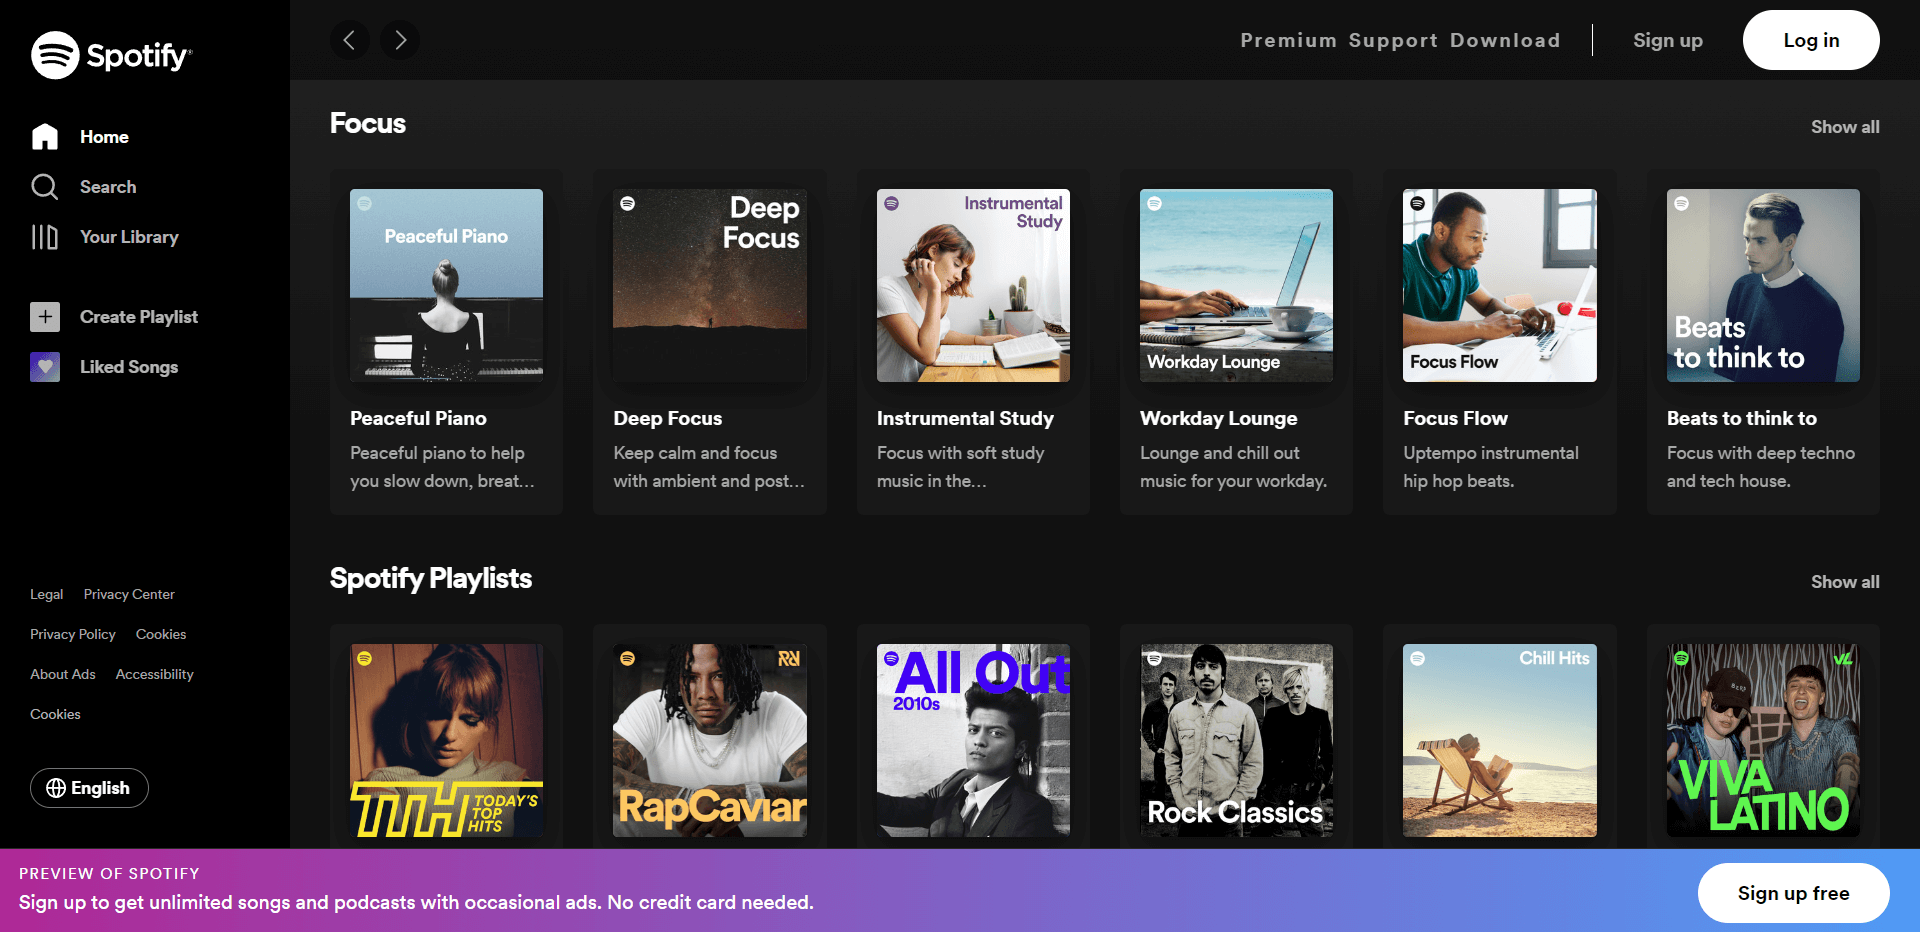Open the RapCaviar playlist cover
1920x932 pixels.
point(710,740)
